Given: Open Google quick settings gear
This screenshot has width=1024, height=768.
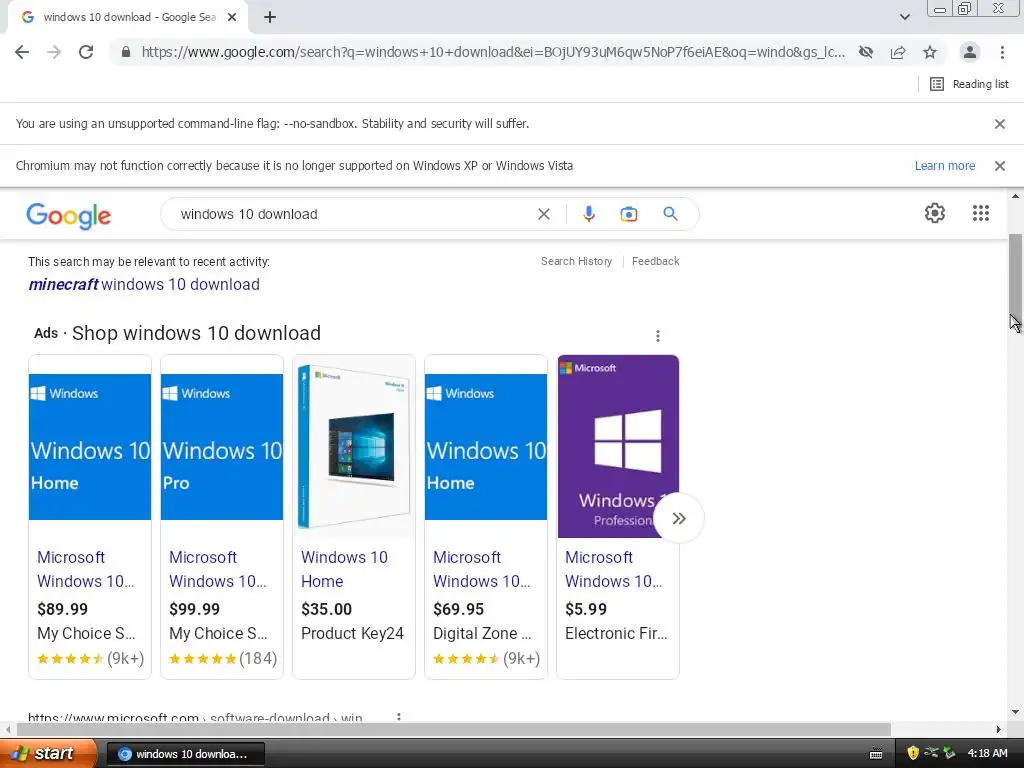Looking at the screenshot, I should point(935,213).
